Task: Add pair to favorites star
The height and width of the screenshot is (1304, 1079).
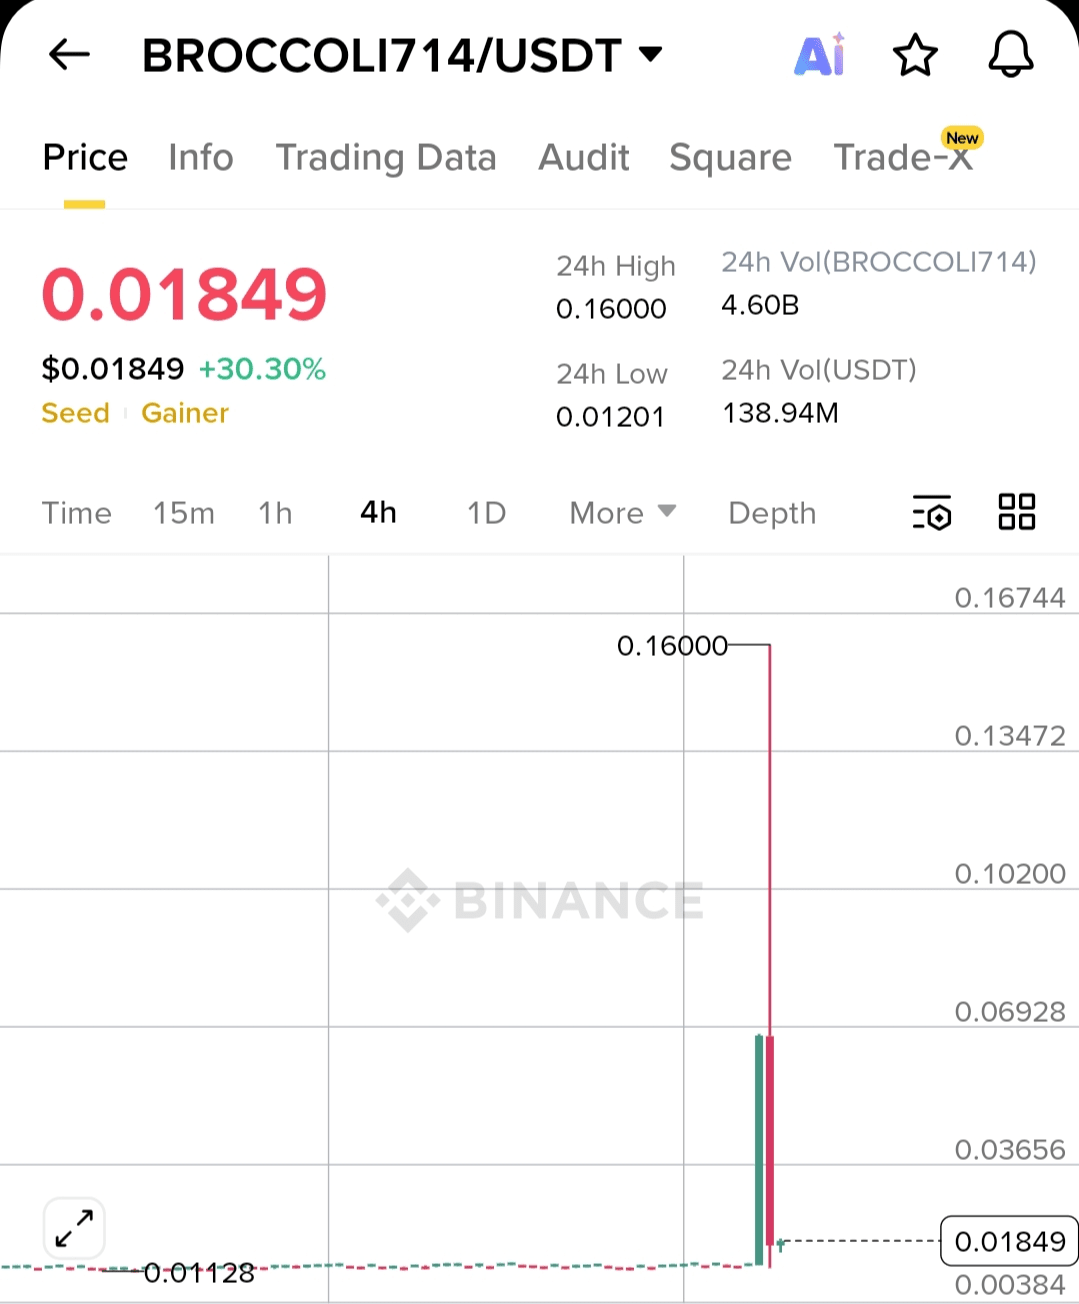Action: [x=915, y=55]
